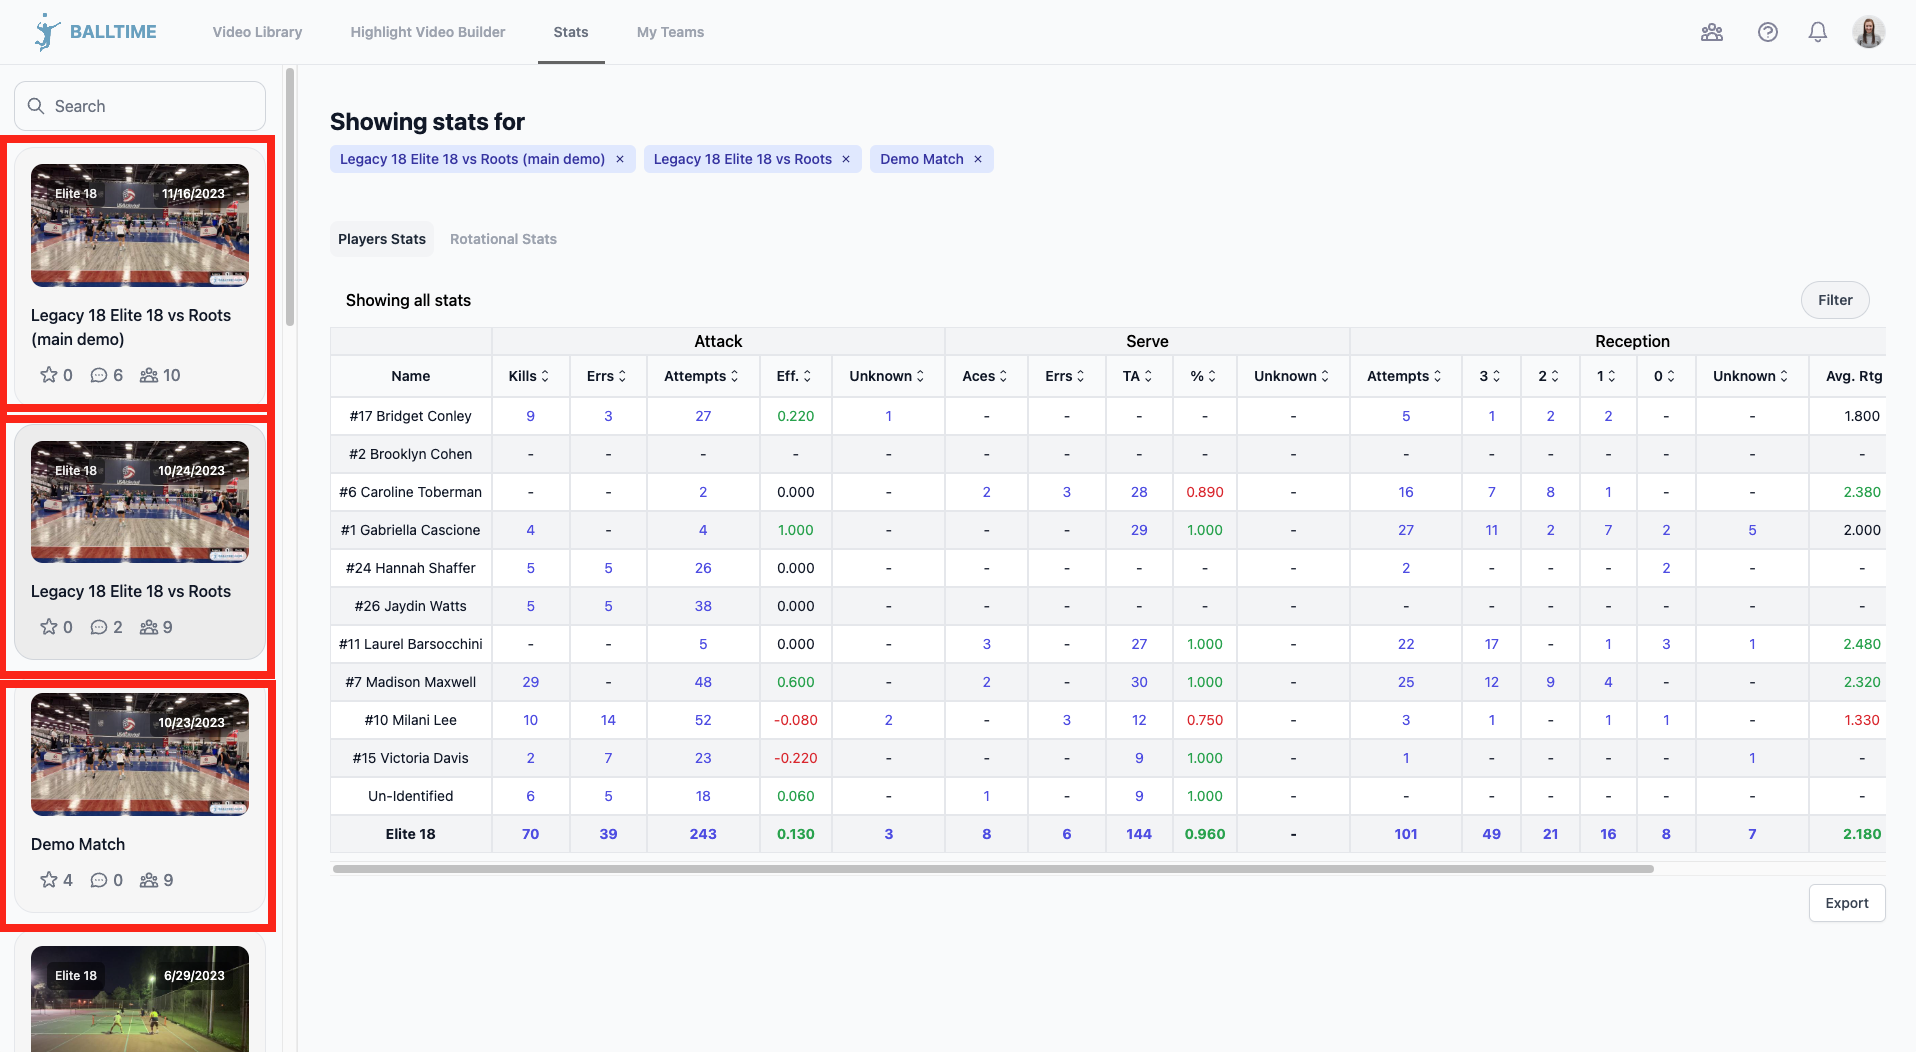The width and height of the screenshot is (1916, 1052).
Task: Open the user profile avatar
Action: [x=1867, y=32]
